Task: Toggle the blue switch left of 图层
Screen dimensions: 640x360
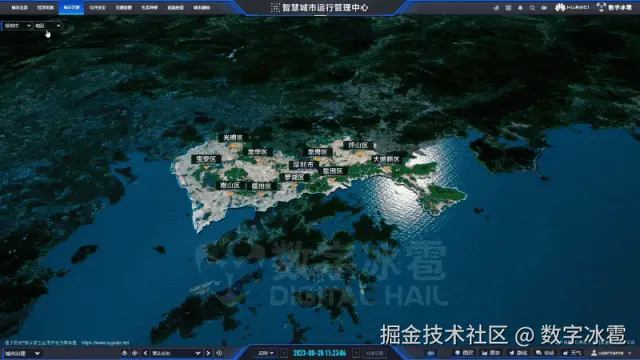Action: [431, 353]
